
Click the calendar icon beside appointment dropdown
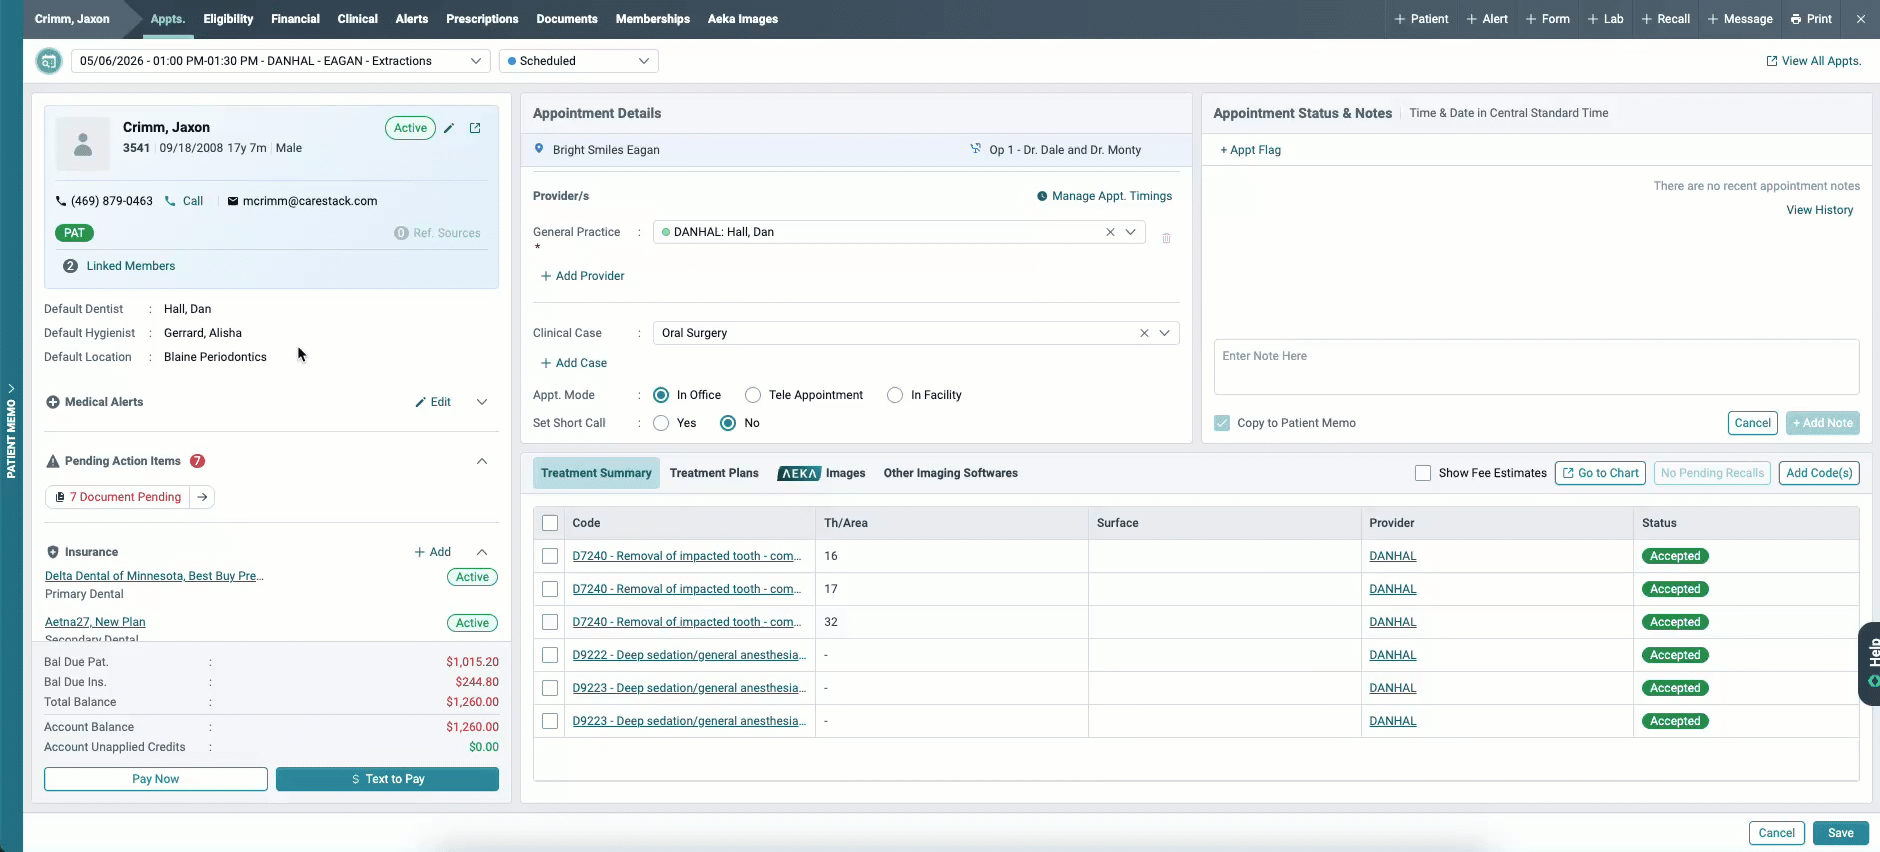click(48, 61)
